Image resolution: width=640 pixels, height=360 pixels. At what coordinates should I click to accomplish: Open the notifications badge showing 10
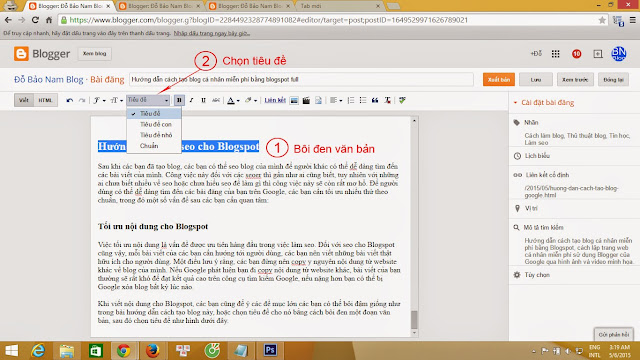[x=576, y=54]
